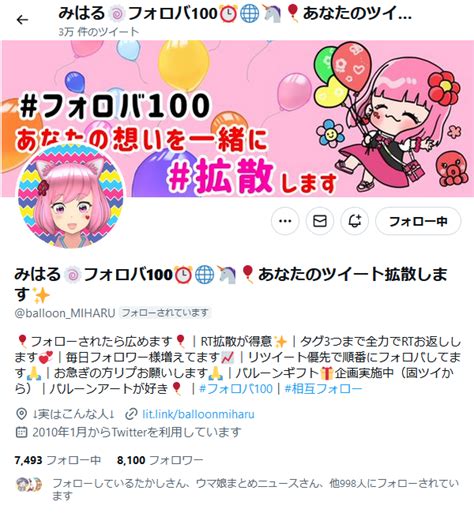The width and height of the screenshot is (474, 528).
Task: Open the three-dot more options menu
Action: (285, 221)
